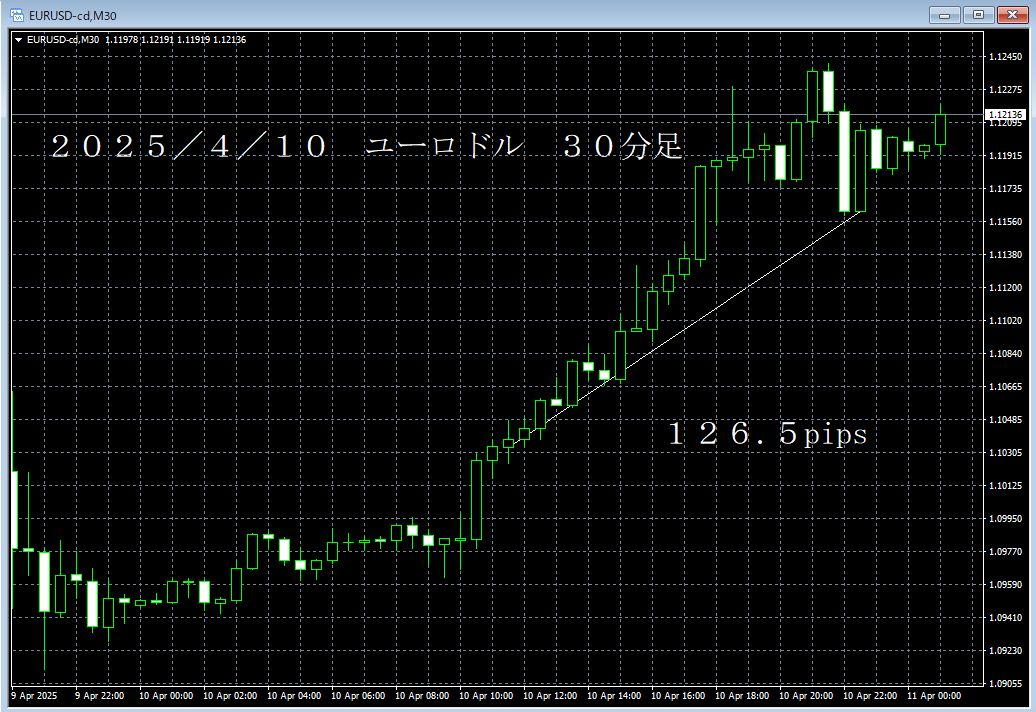The image size is (1036, 712).
Task: Click the 1.10485 price scale label
Action: [x=1005, y=419]
